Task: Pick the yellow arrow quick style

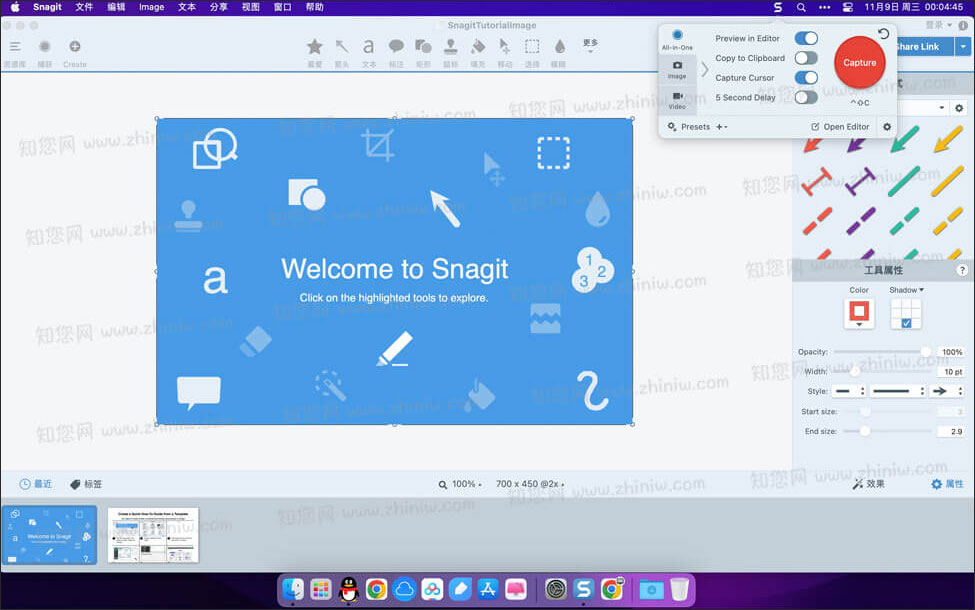Action: pos(948,139)
